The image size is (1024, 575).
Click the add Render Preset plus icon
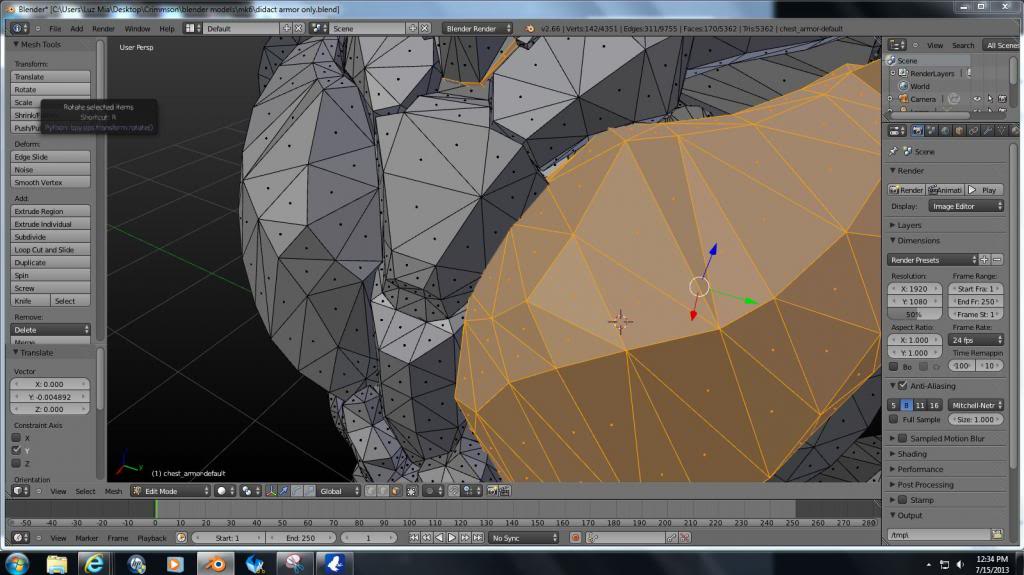point(984,260)
